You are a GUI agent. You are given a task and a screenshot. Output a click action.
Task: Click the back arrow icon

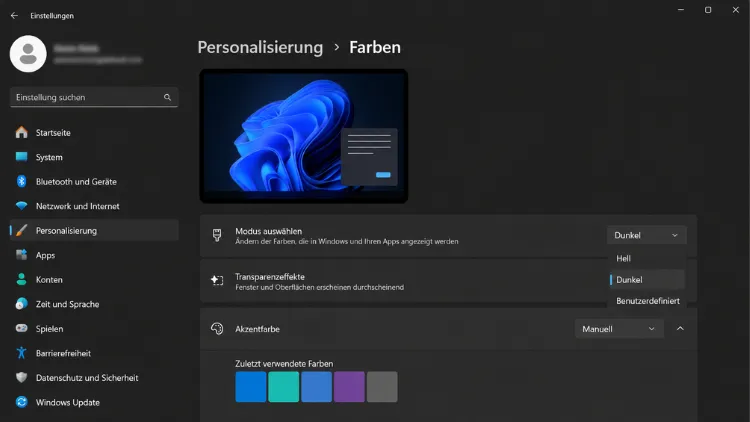[14, 15]
